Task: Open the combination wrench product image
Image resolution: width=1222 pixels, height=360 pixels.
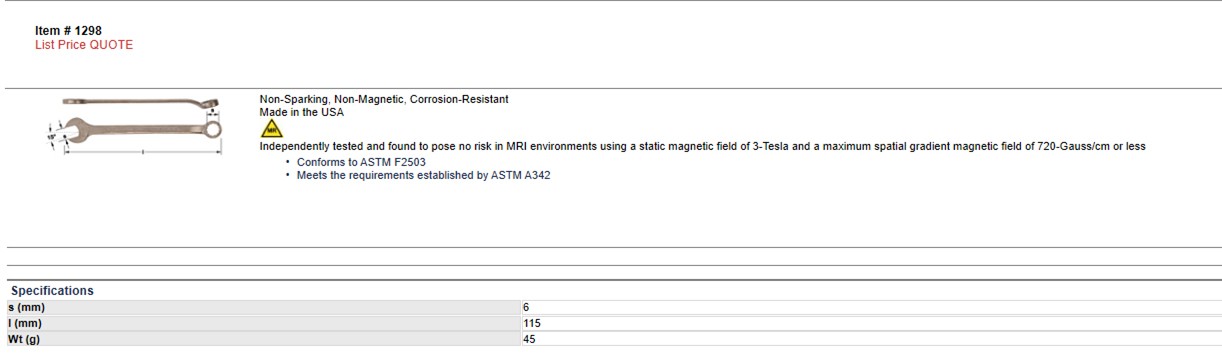Action: click(x=138, y=126)
